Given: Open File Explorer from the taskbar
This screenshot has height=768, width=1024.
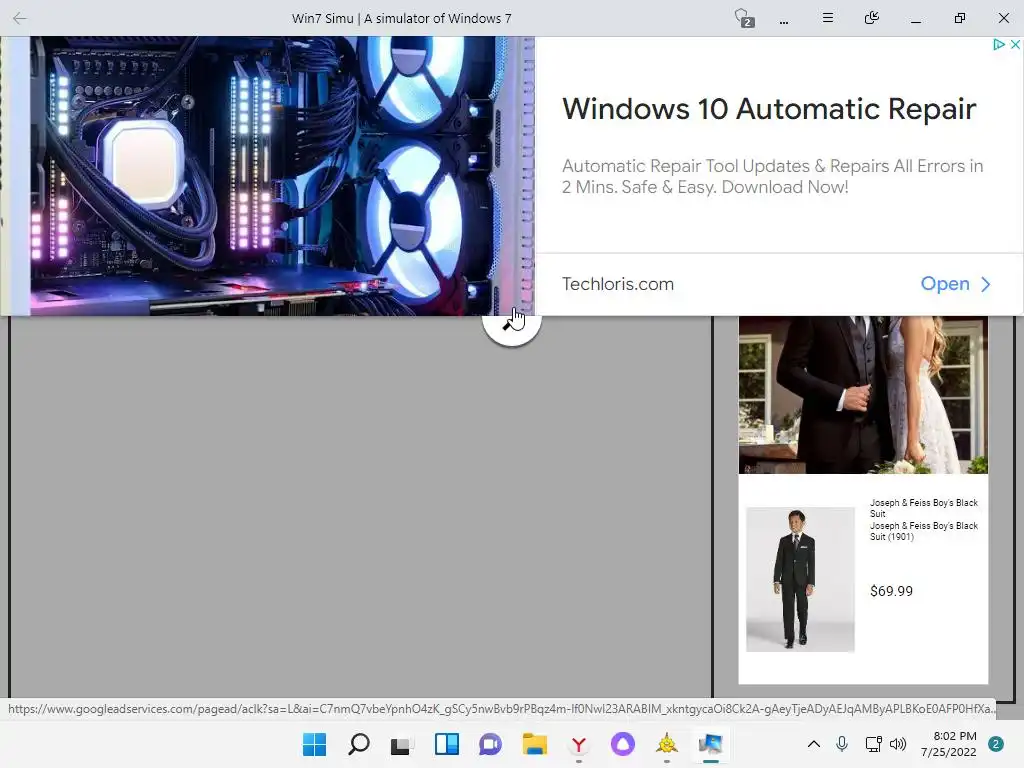Looking at the screenshot, I should pyautogui.click(x=534, y=744).
